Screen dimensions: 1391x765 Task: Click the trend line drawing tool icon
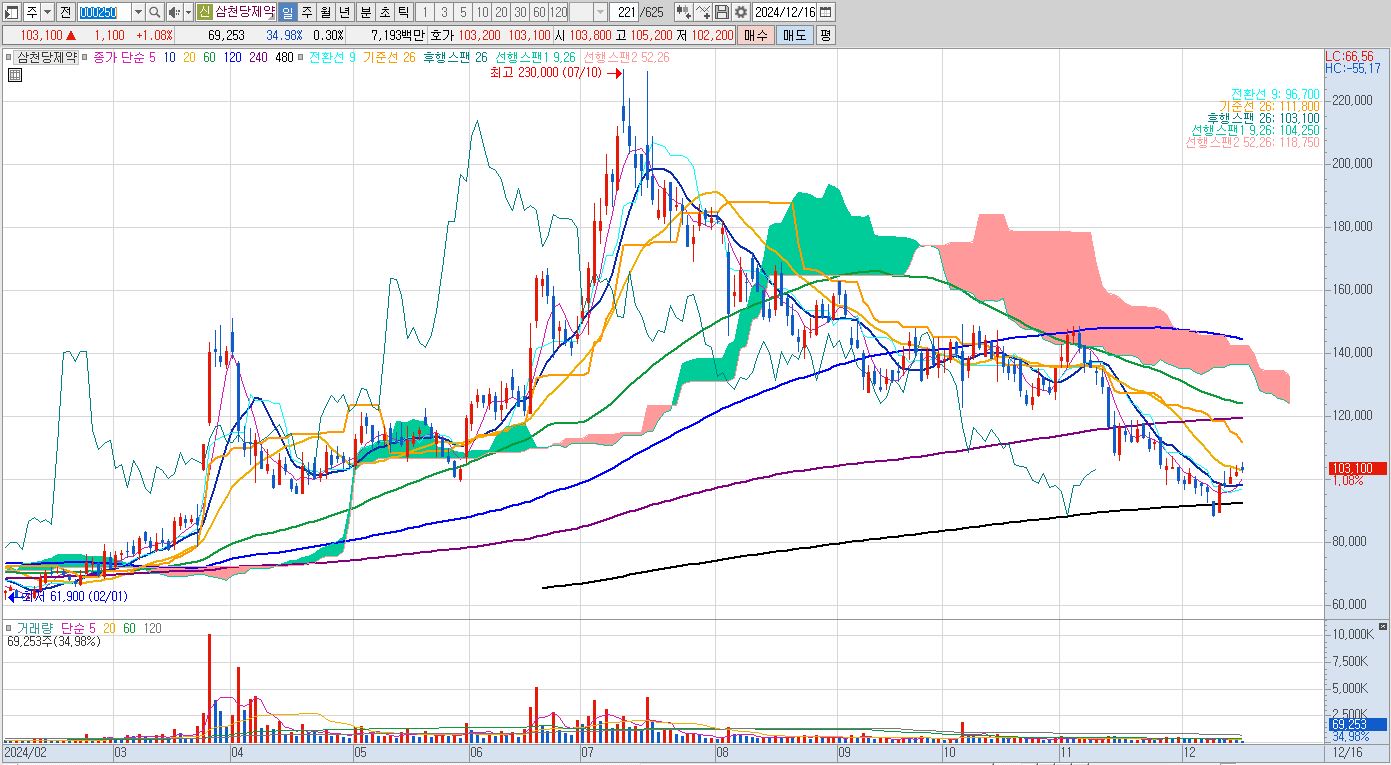click(x=703, y=12)
